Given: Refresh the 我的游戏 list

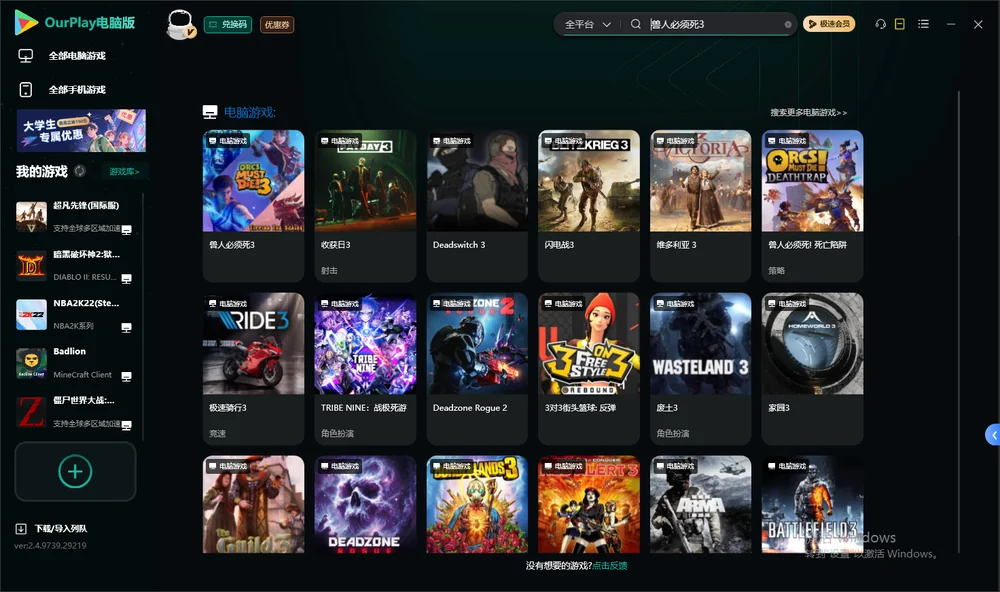Looking at the screenshot, I should click(80, 171).
